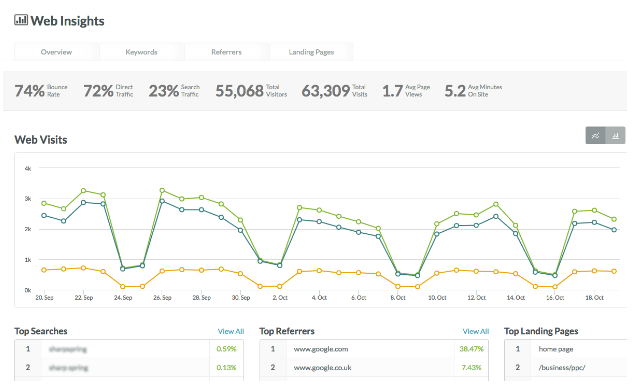The image size is (635, 388).
Task: Click View All for Top Searches
Action: tap(231, 331)
